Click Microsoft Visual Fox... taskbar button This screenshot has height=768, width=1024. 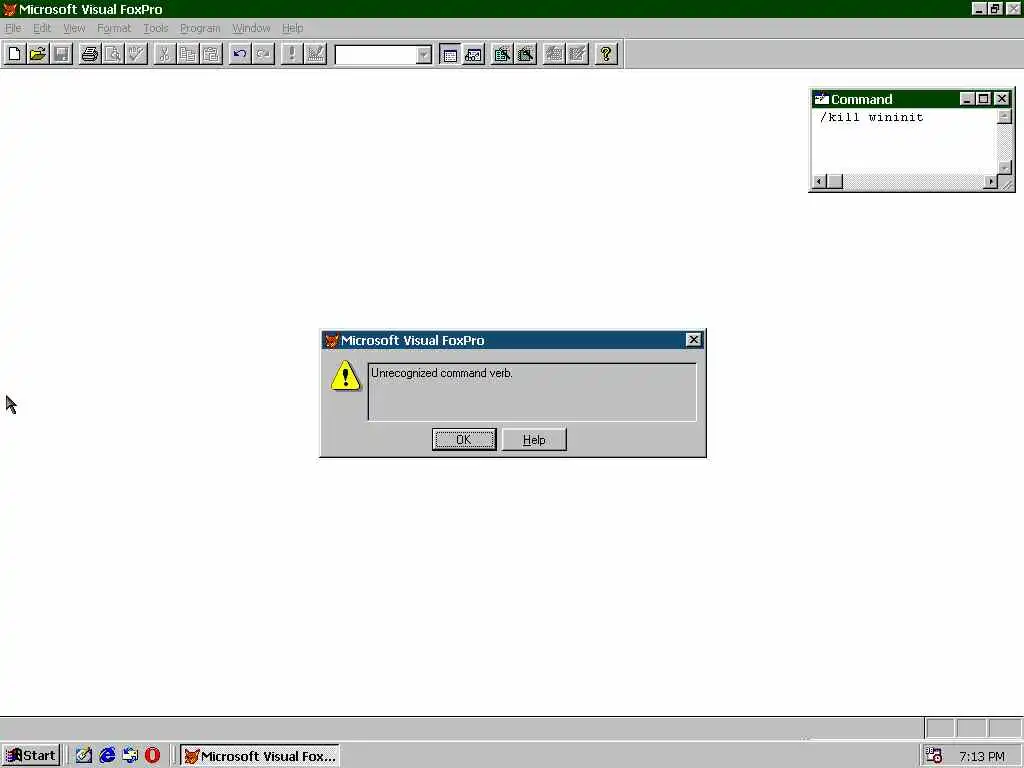pyautogui.click(x=260, y=756)
